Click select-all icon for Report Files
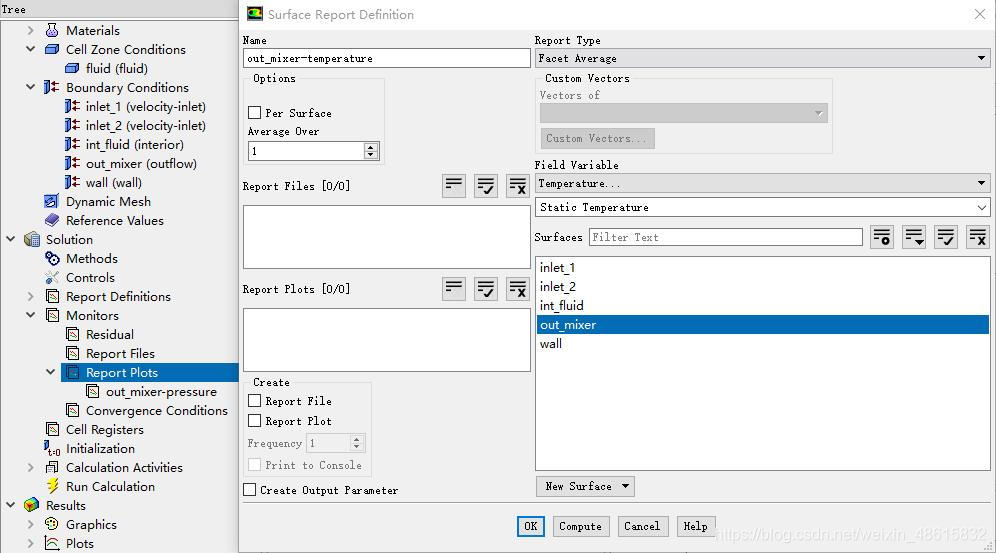The image size is (996, 553). [x=486, y=185]
